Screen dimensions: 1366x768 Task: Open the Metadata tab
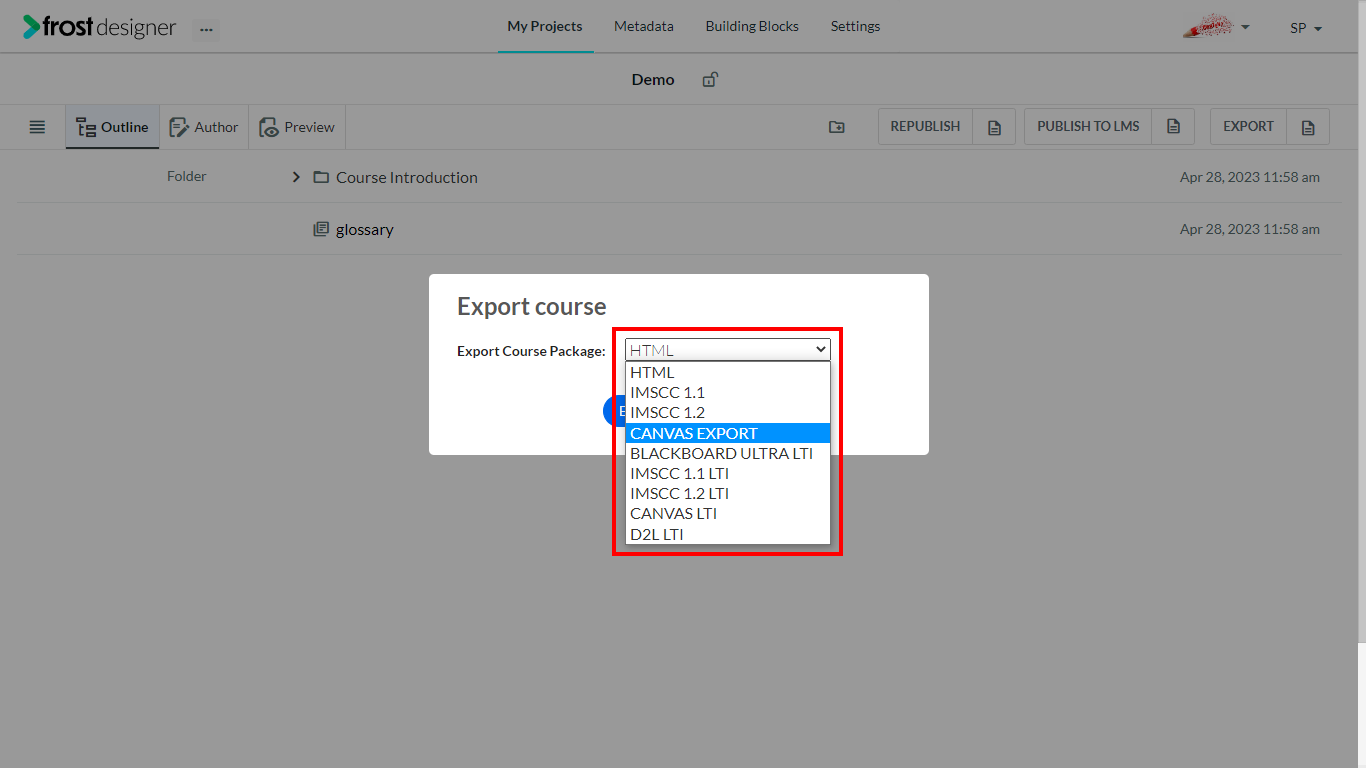pos(644,26)
